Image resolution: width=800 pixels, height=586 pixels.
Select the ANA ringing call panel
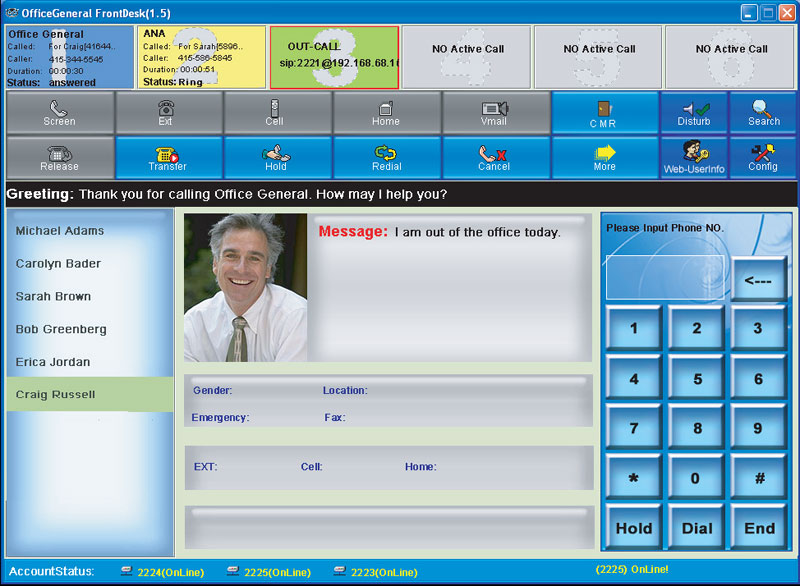[x=200, y=56]
